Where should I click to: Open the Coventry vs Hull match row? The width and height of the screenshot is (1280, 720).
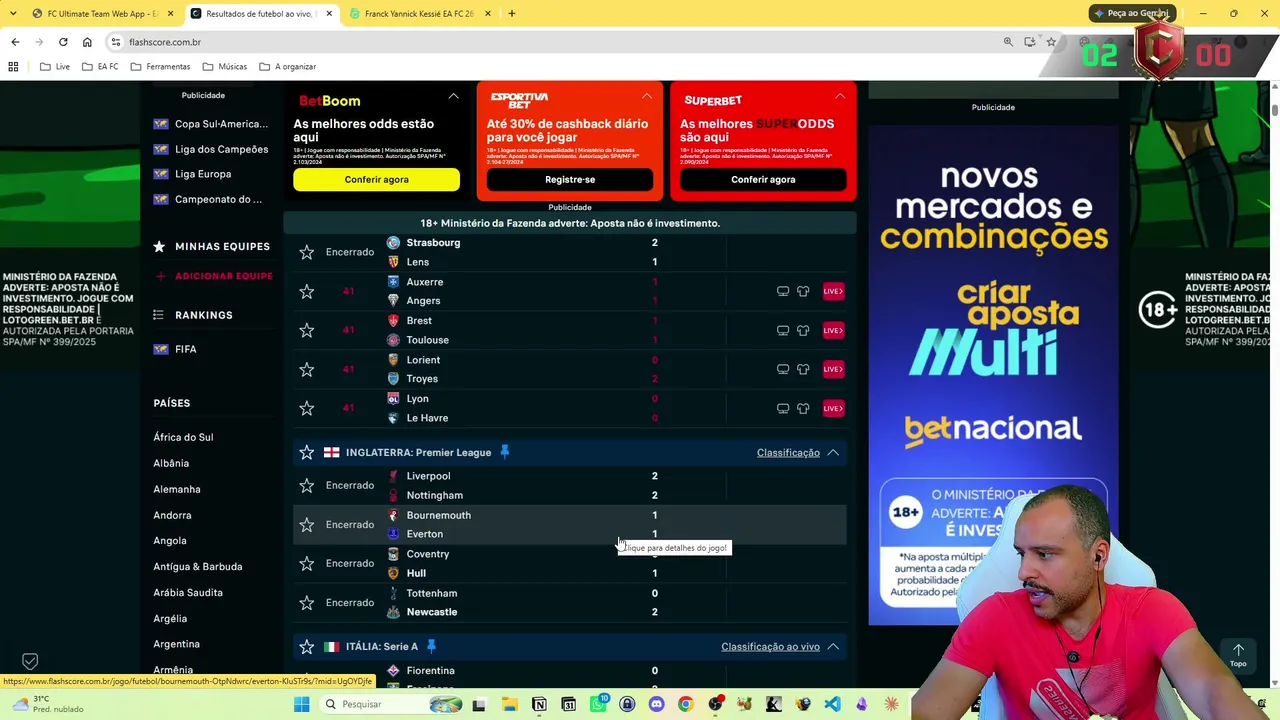[570, 563]
